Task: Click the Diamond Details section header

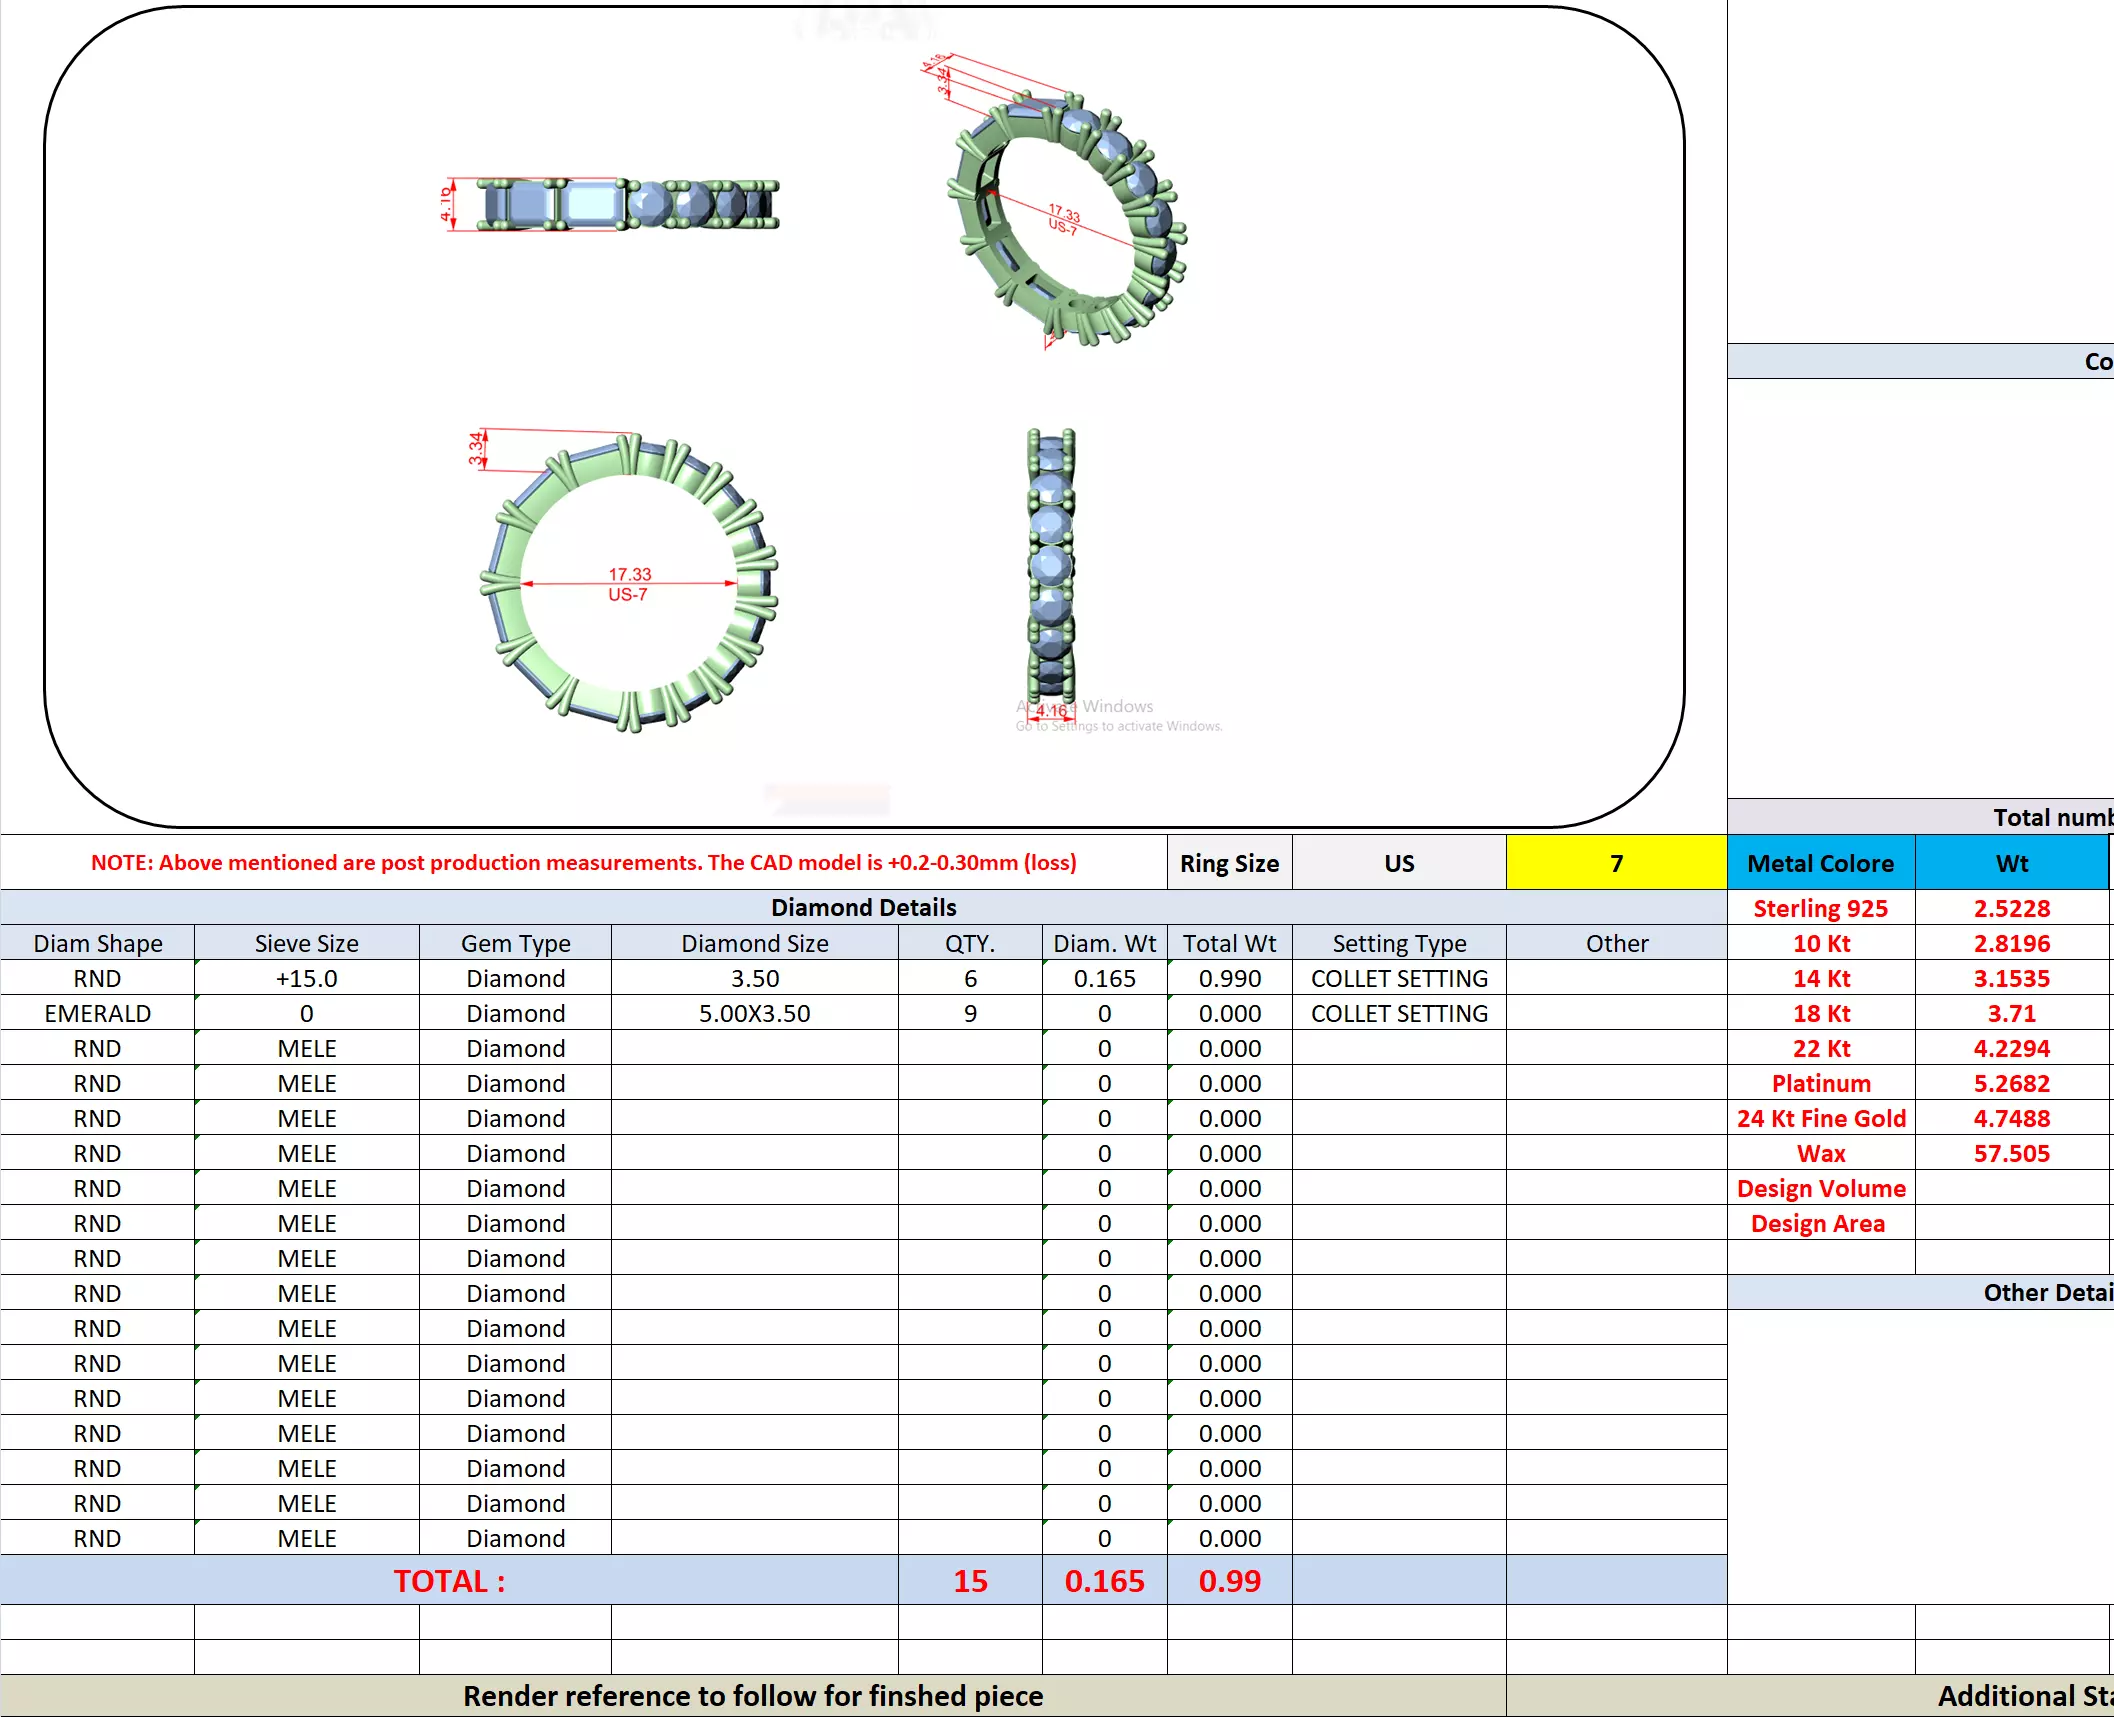Action: coord(862,907)
